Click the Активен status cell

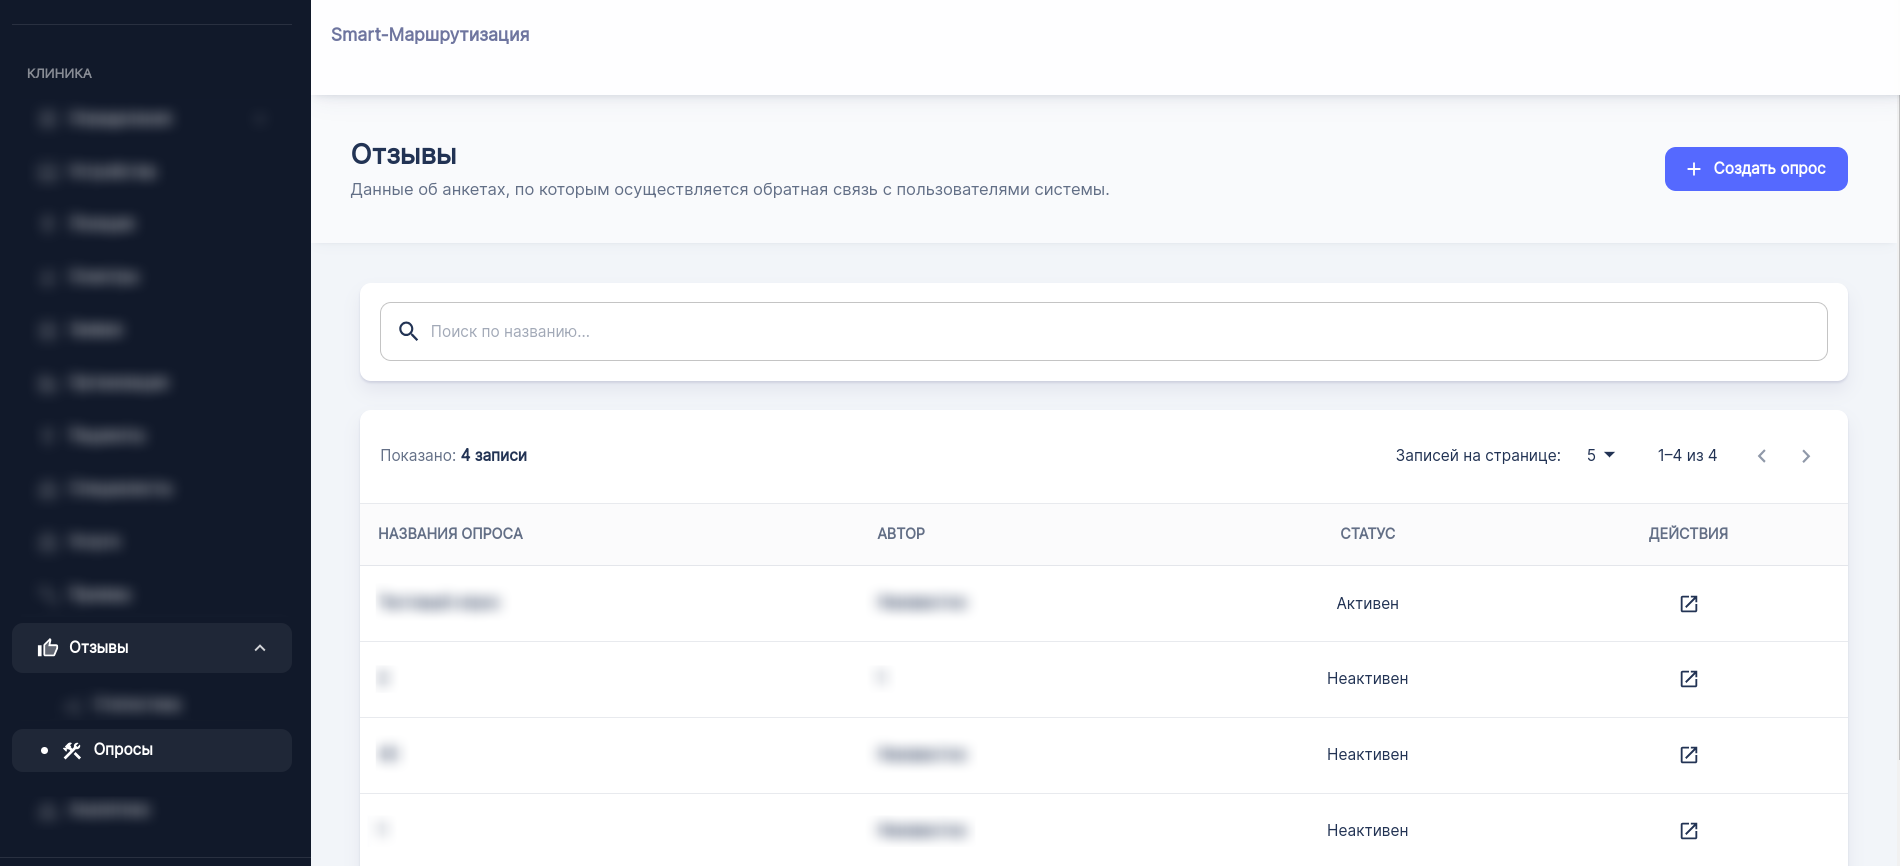pos(1367,604)
